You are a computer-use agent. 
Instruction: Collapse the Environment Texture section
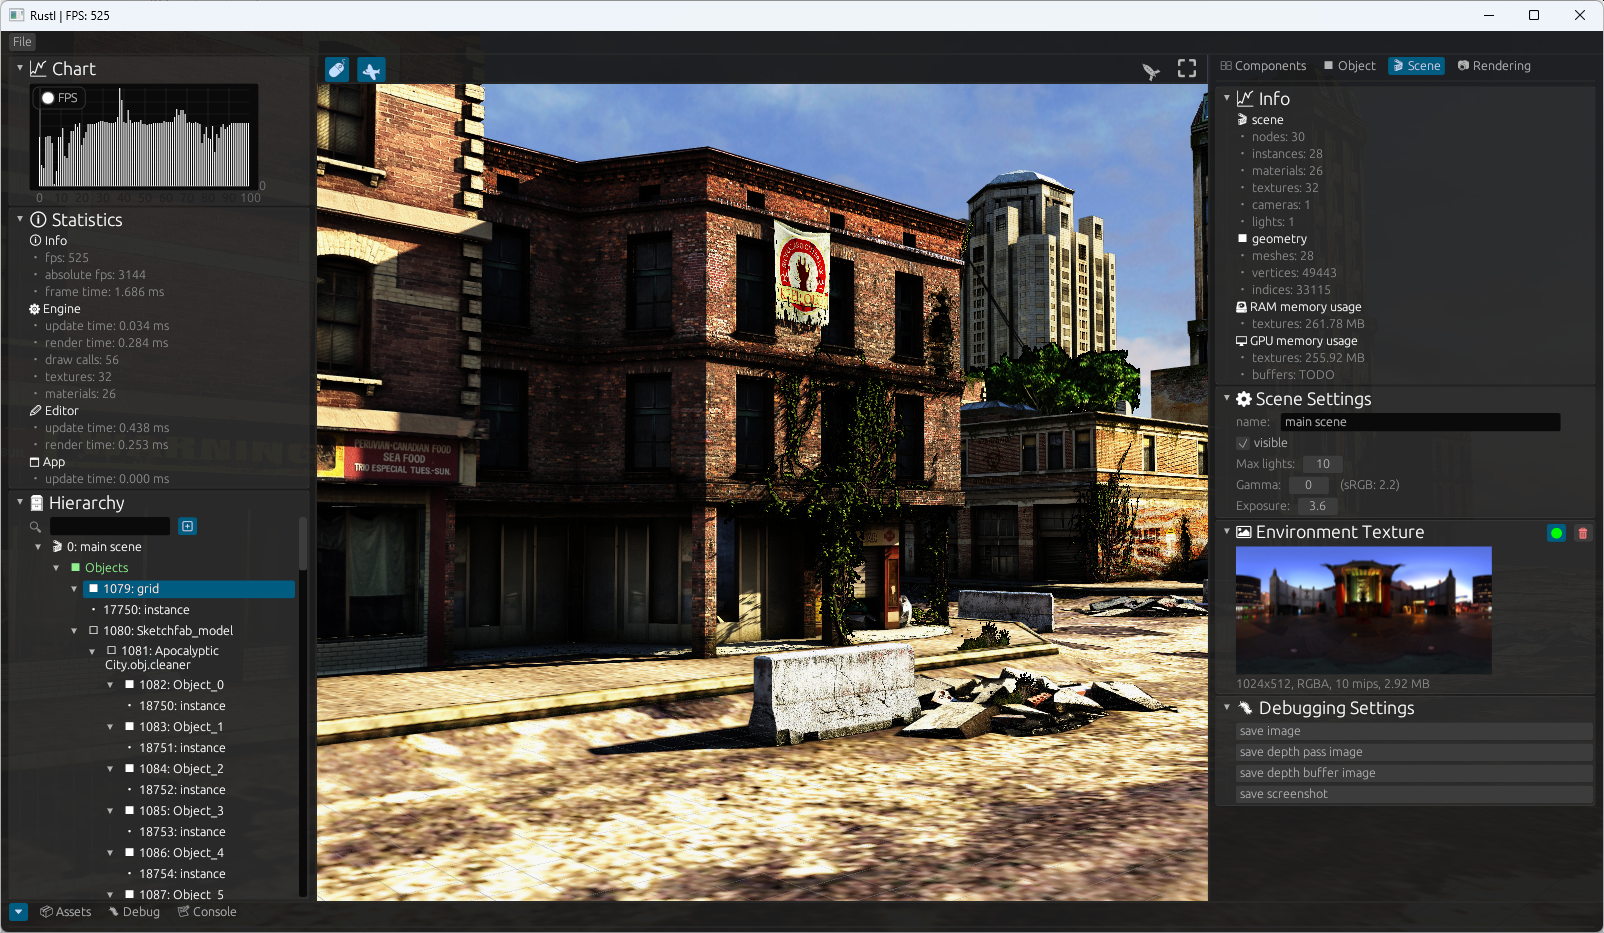pos(1227,531)
